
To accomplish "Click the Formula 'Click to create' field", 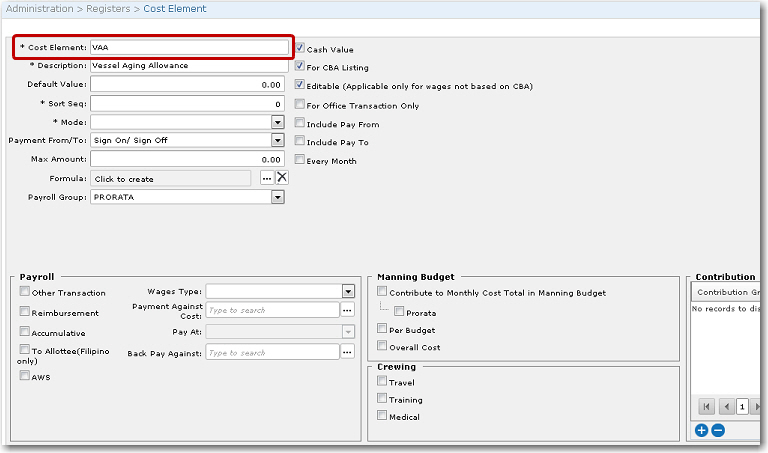I will (x=170, y=179).
